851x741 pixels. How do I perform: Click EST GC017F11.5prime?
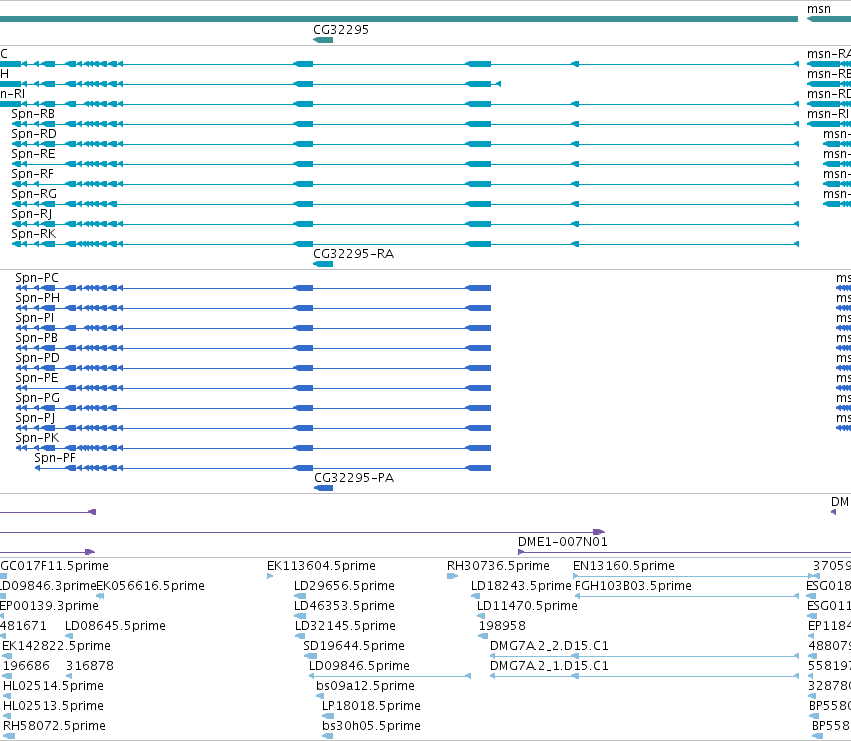pyautogui.click(x=54, y=566)
